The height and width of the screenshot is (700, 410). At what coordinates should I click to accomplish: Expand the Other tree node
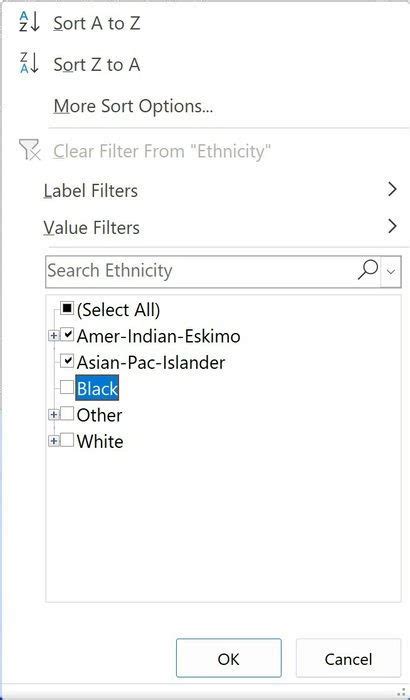(54, 415)
